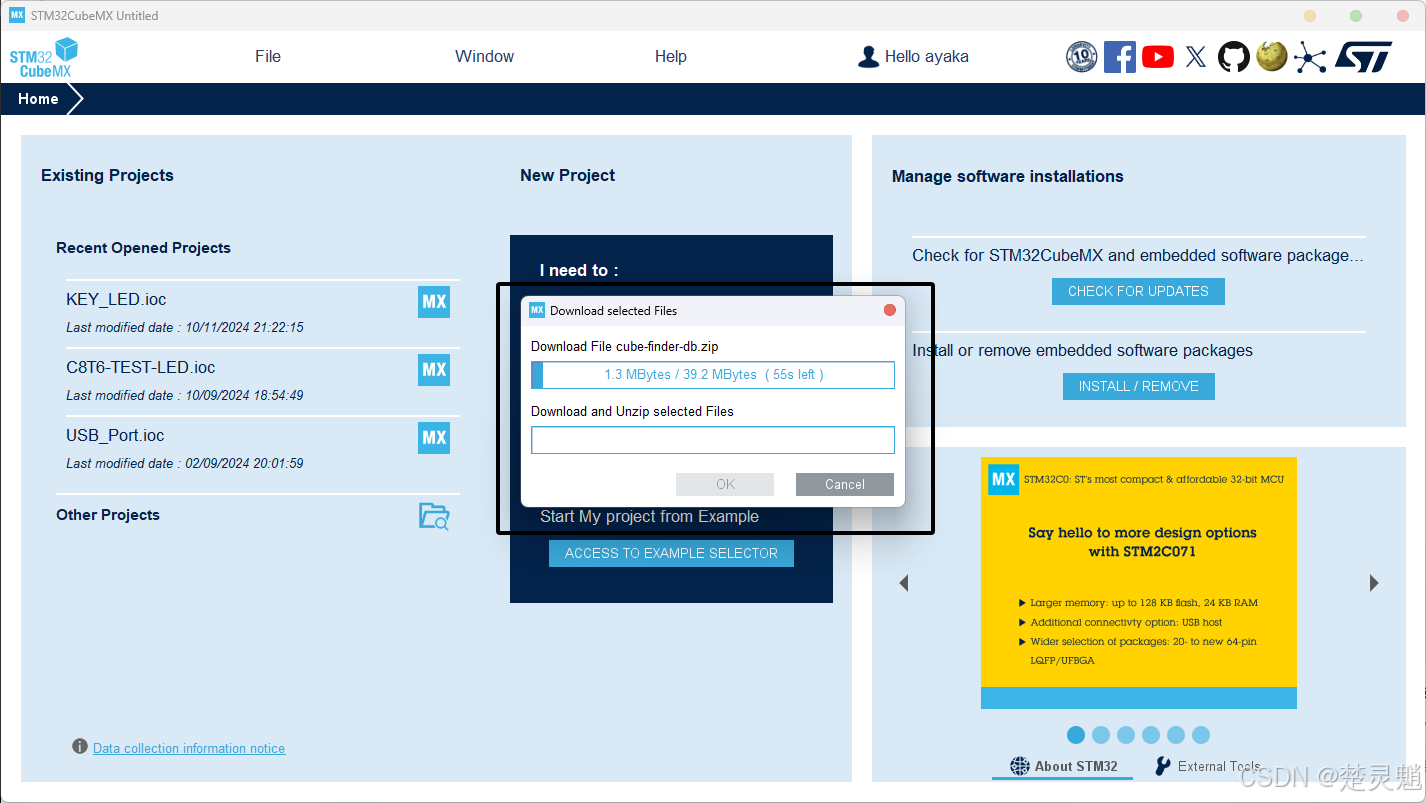Open C8T6-TEST-LED.ioc via its MX icon
Image resolution: width=1426 pixels, height=803 pixels.
[x=434, y=370]
